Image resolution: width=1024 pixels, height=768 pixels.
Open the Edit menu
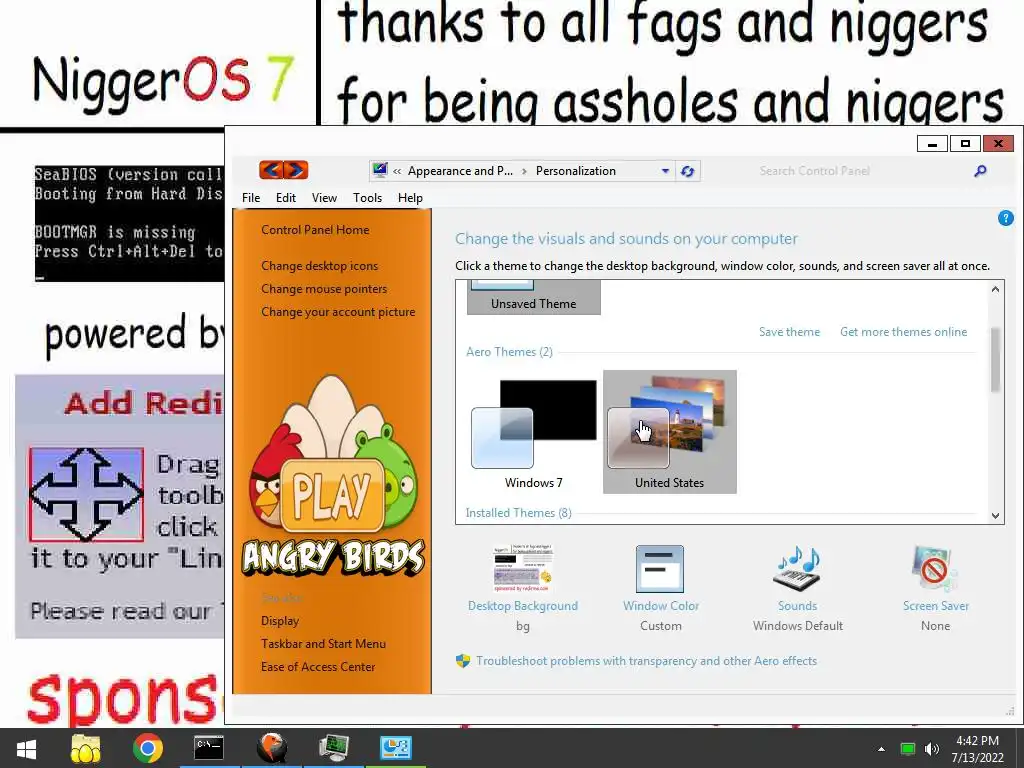(285, 198)
